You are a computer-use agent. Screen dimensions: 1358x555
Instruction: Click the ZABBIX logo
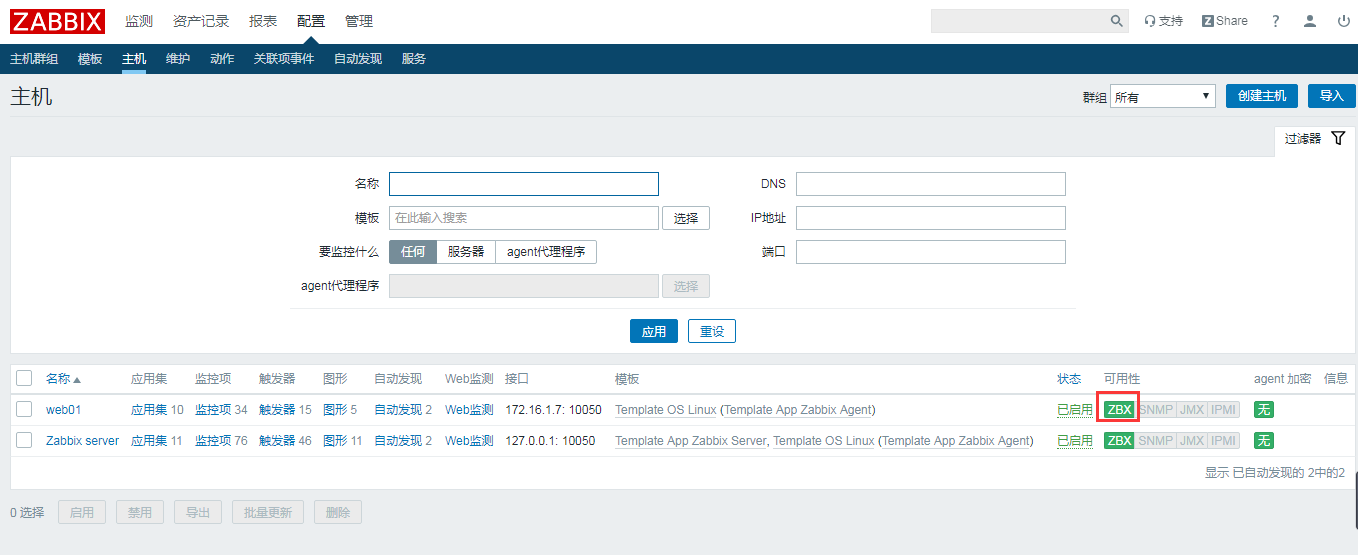pyautogui.click(x=57, y=21)
